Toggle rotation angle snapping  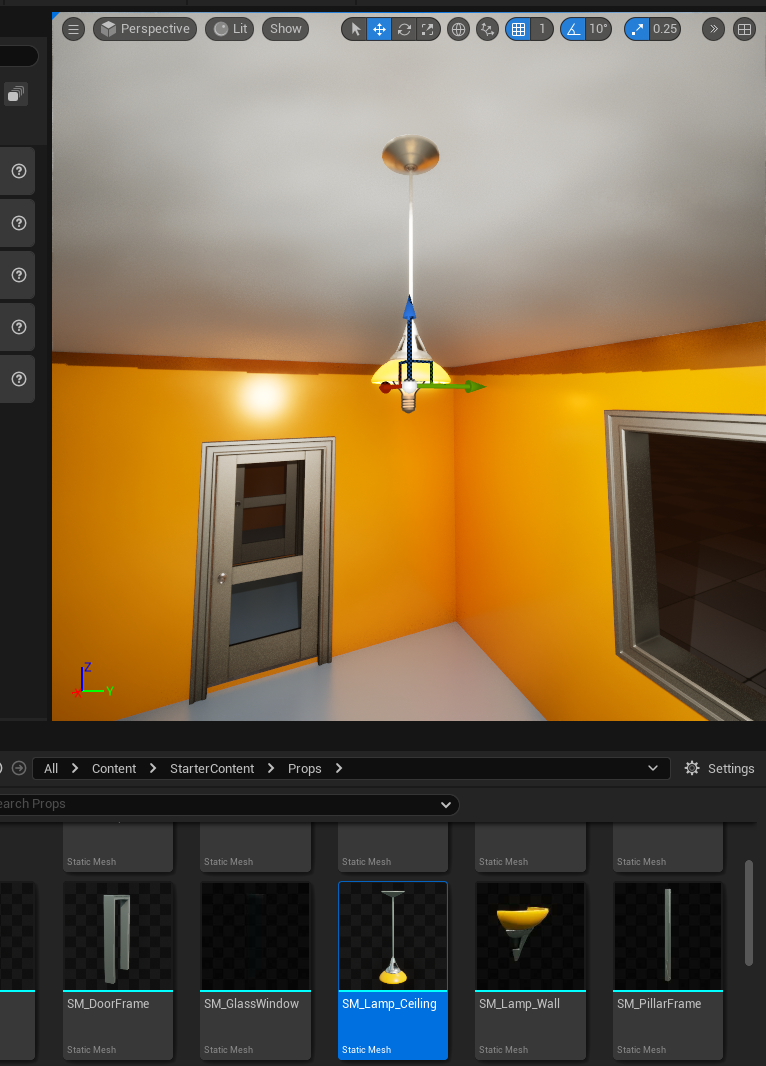[x=573, y=29]
